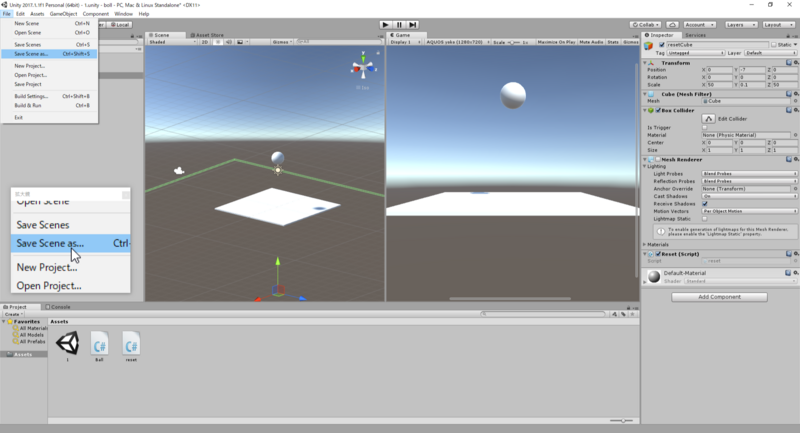Switch to the Asset Store tab
Screen dimensions: 800x433
pos(207,35)
